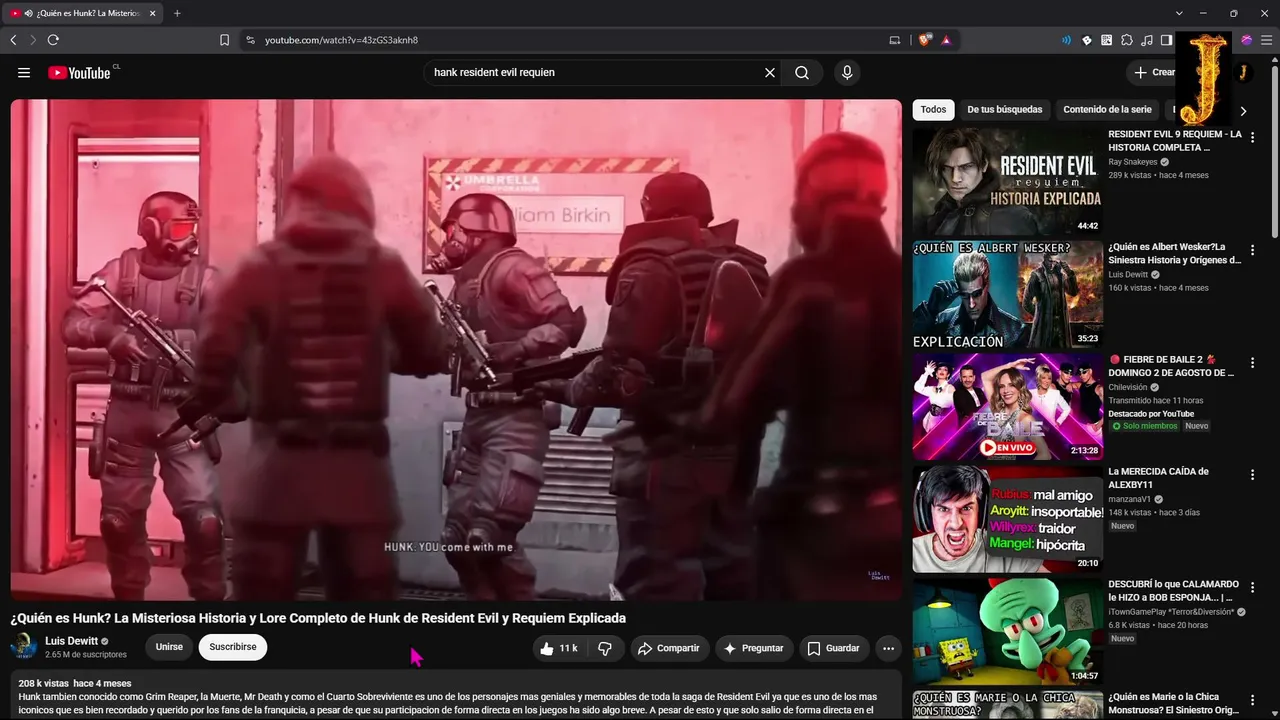The width and height of the screenshot is (1280, 720).
Task: Like the video with 11 k
Action: (x=560, y=648)
